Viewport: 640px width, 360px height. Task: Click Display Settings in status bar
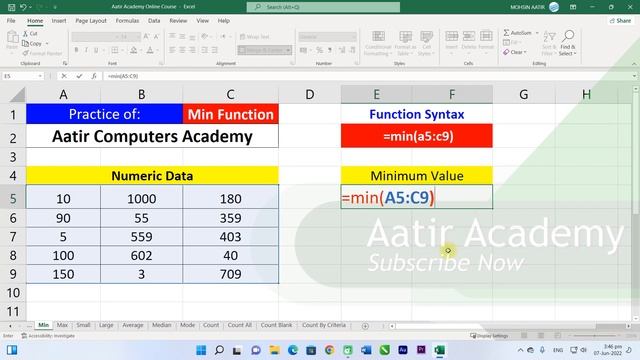tap(489, 336)
